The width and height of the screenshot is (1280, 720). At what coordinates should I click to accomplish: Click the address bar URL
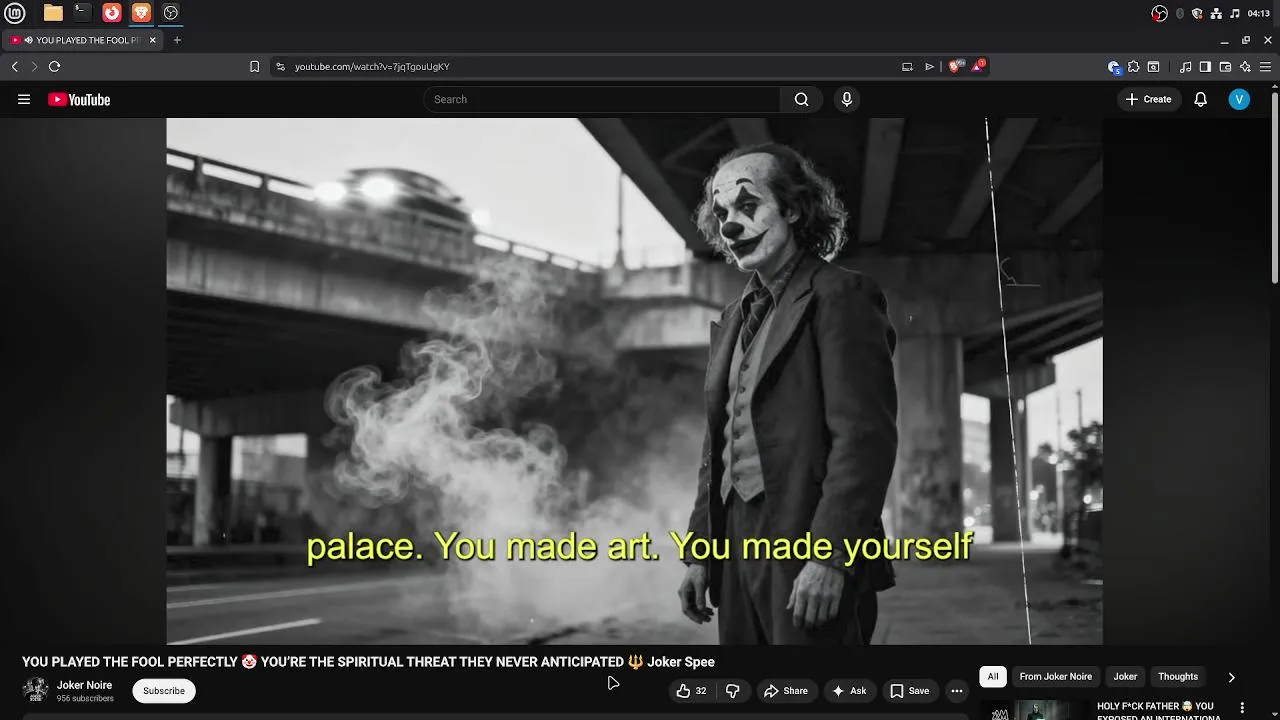[x=372, y=67]
